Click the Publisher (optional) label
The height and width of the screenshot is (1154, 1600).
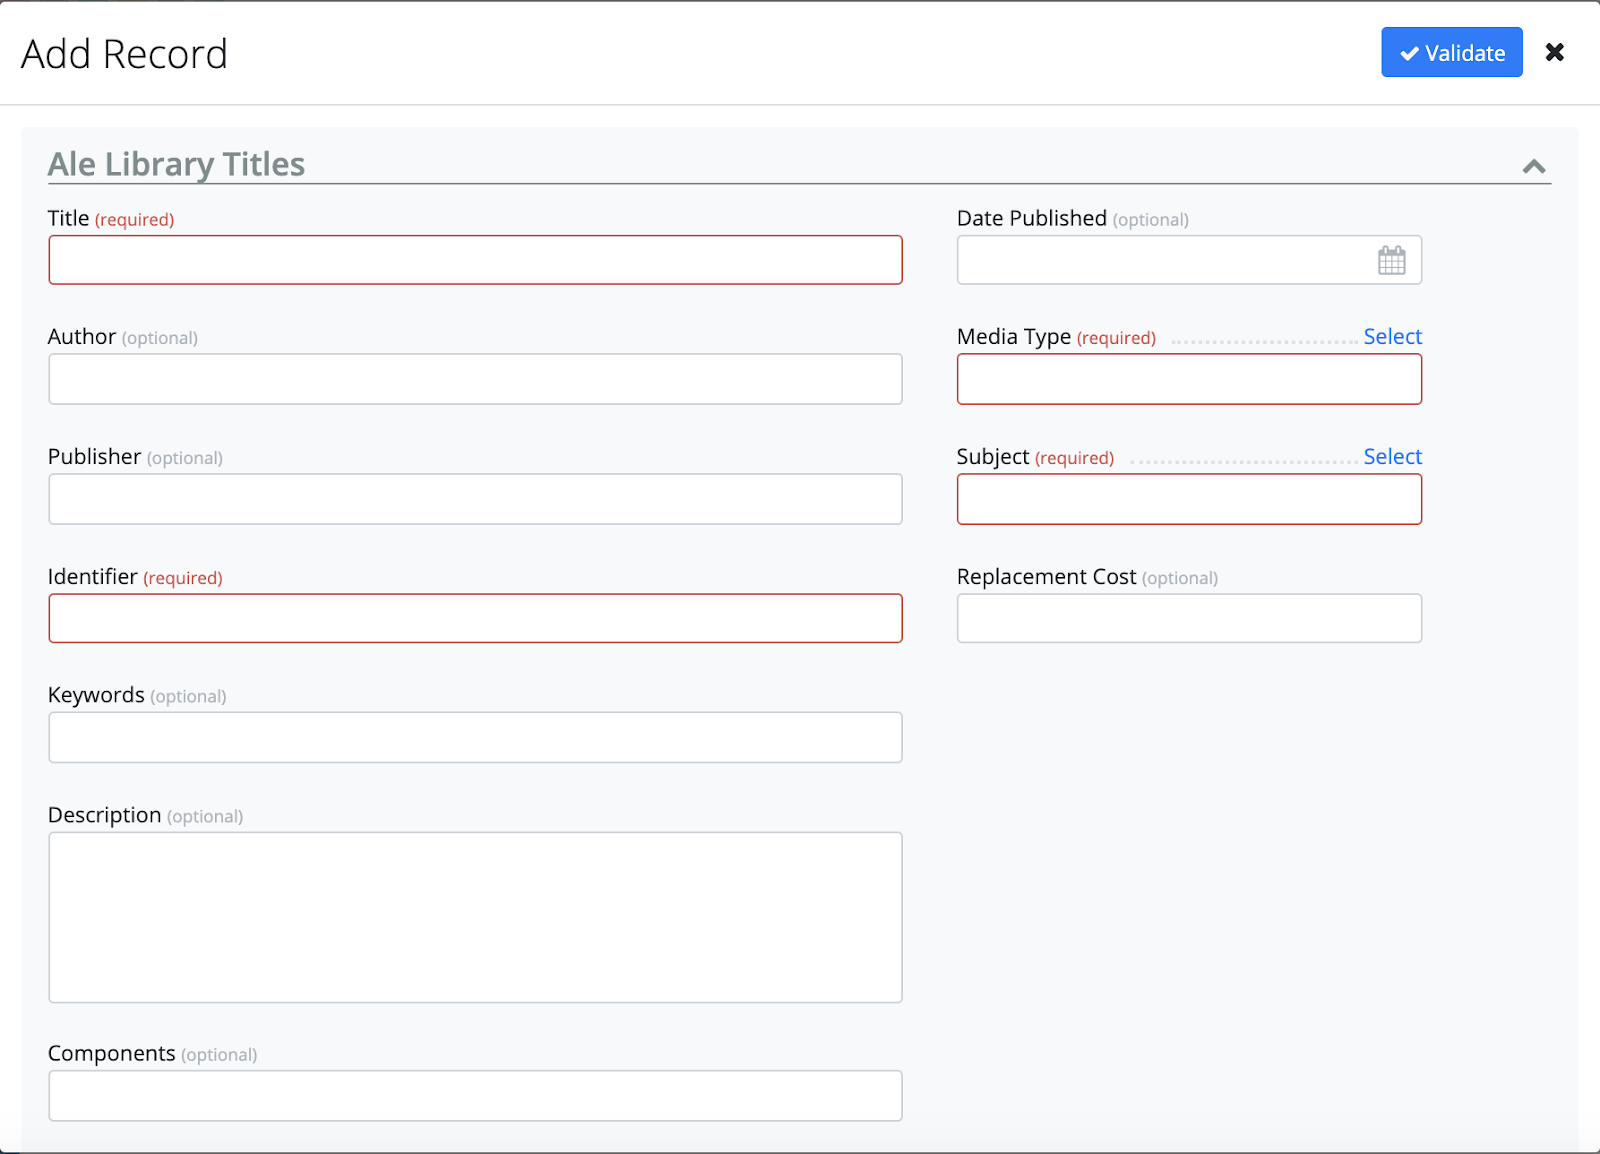pos(135,457)
